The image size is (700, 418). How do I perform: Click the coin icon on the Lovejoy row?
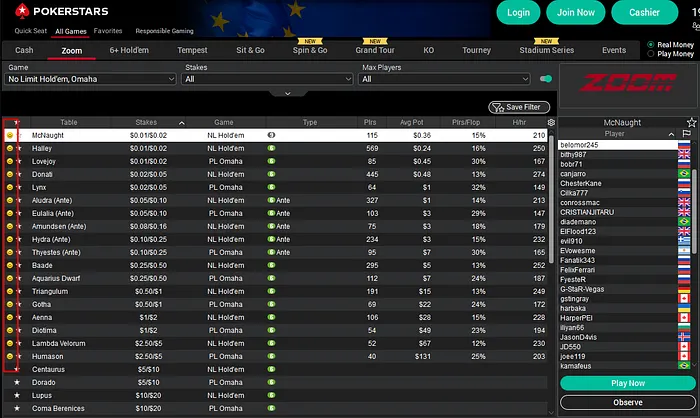(10, 161)
